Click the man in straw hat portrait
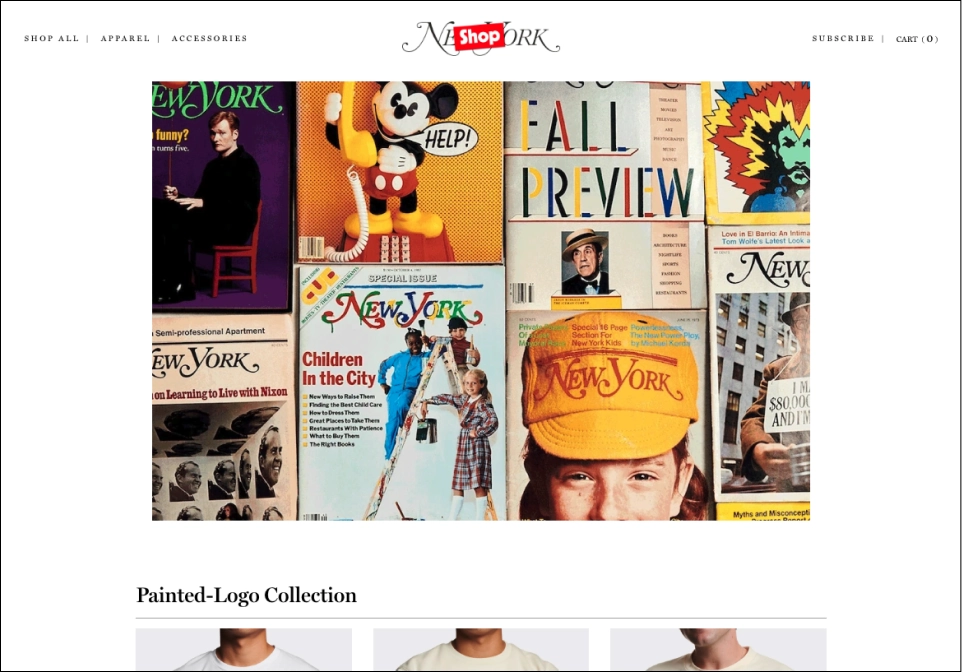The width and height of the screenshot is (962, 672). click(585, 263)
